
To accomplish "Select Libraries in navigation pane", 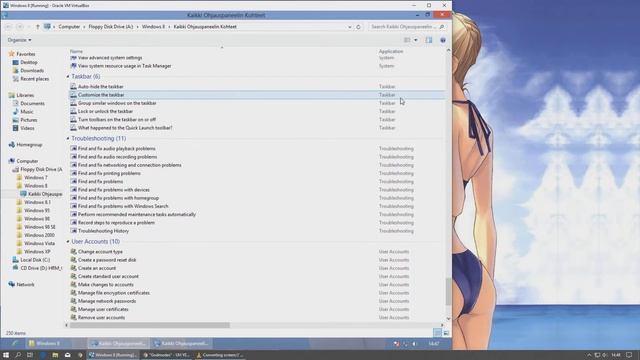I will (25, 95).
